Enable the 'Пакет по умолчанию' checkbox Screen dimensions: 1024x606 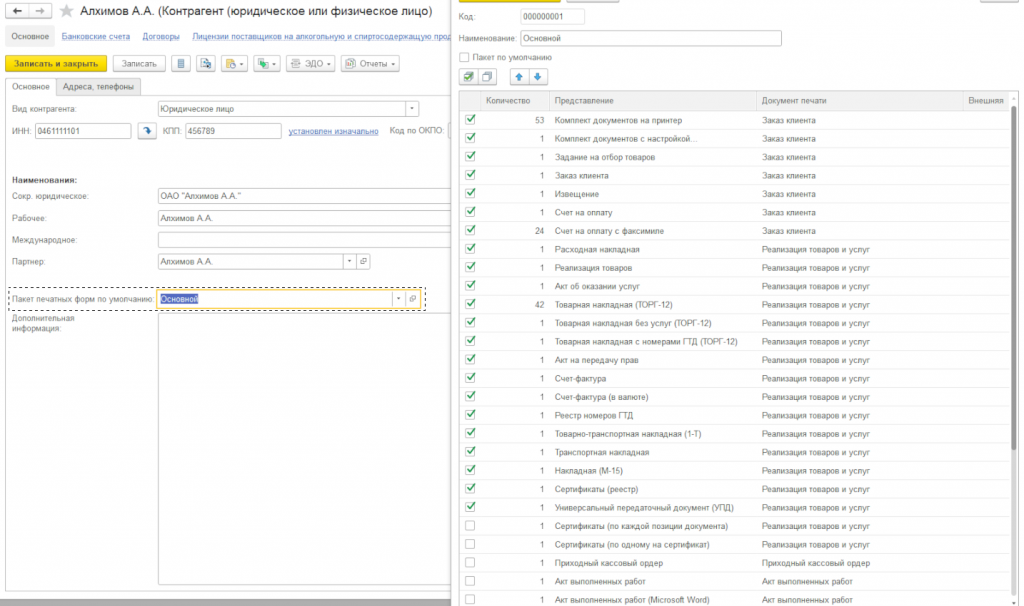tap(464, 58)
